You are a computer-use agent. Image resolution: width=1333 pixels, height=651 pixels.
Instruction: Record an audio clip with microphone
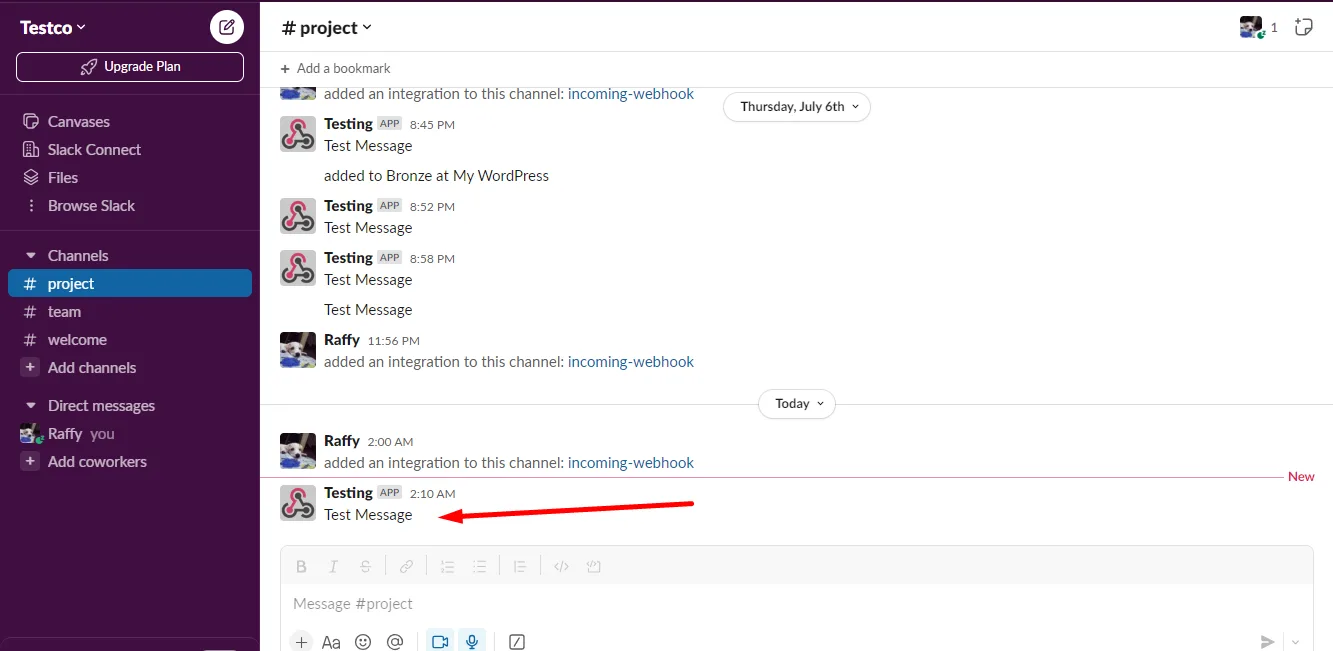coord(471,642)
